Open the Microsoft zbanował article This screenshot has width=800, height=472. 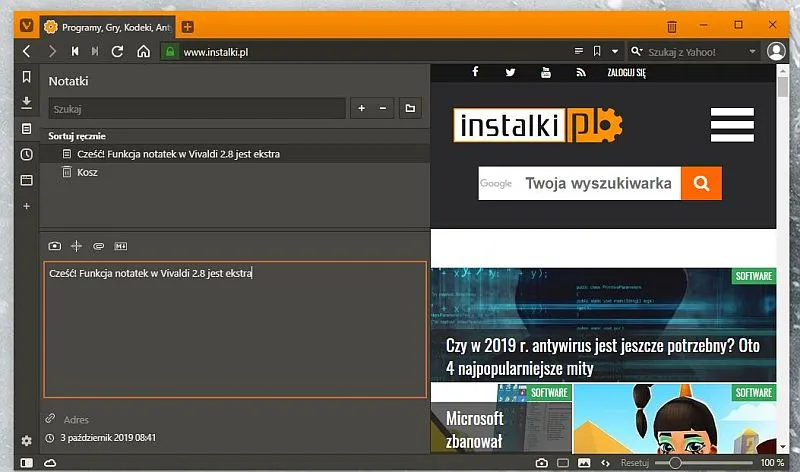click(501, 418)
